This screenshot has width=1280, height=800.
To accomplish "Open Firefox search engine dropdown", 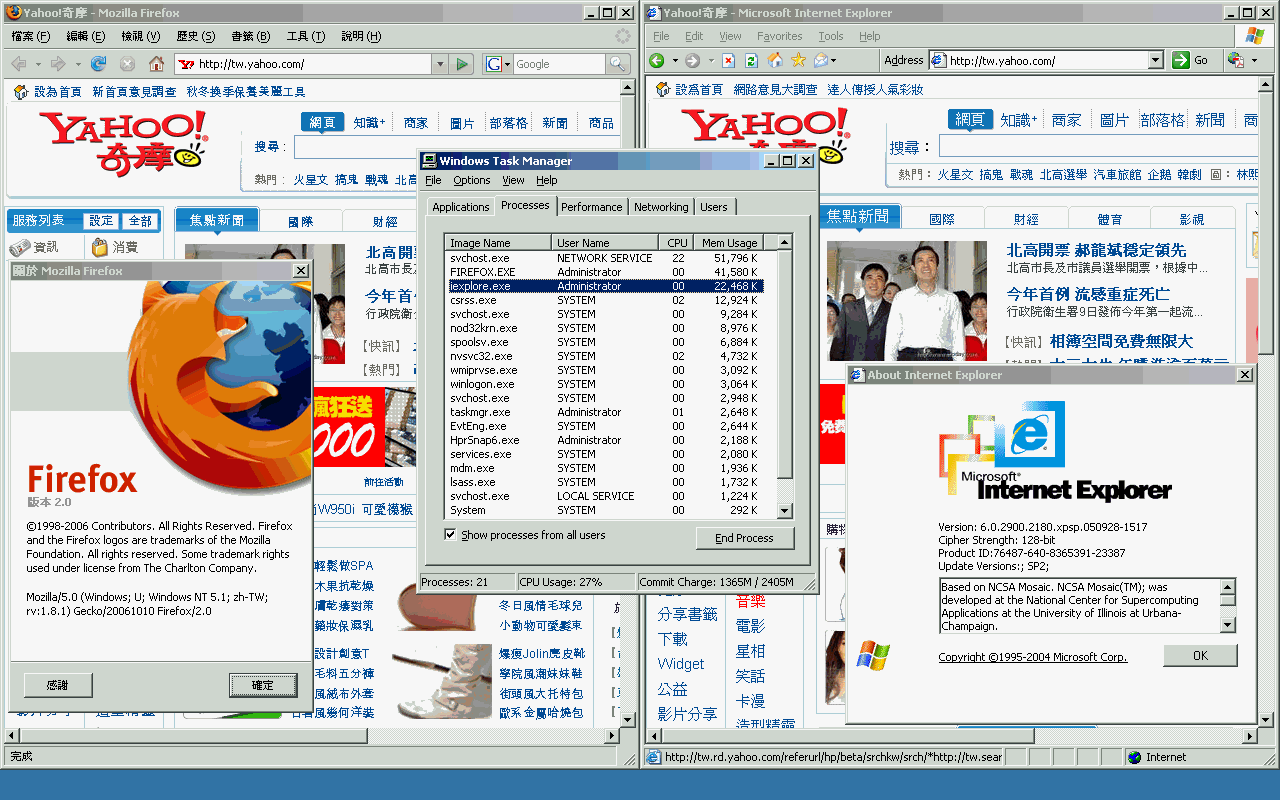I will (x=497, y=64).
